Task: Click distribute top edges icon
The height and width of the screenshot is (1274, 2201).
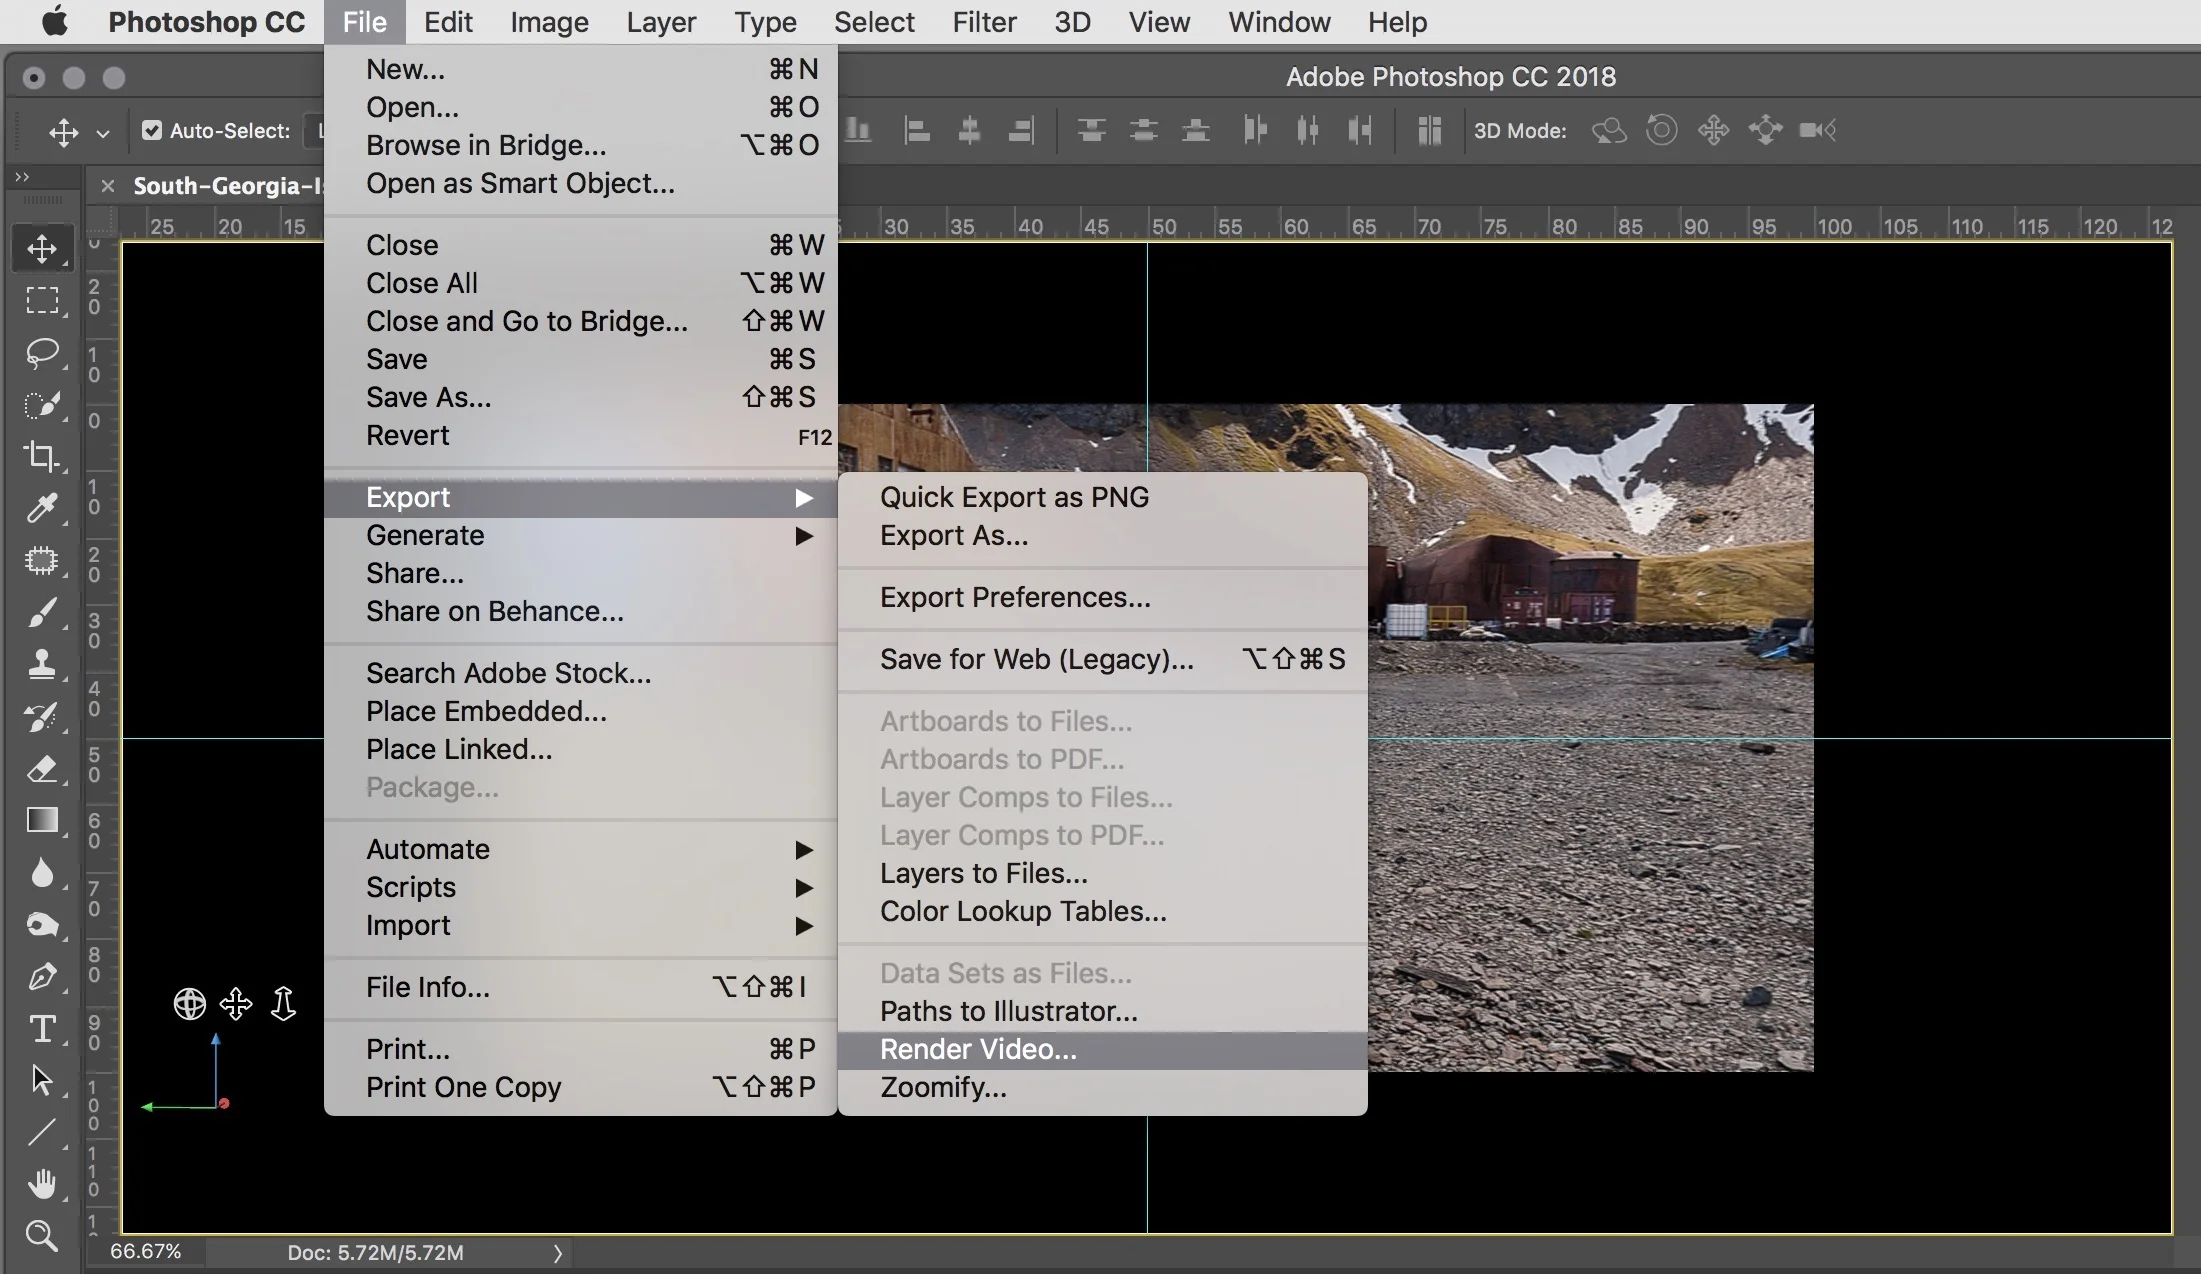Action: click(1091, 130)
